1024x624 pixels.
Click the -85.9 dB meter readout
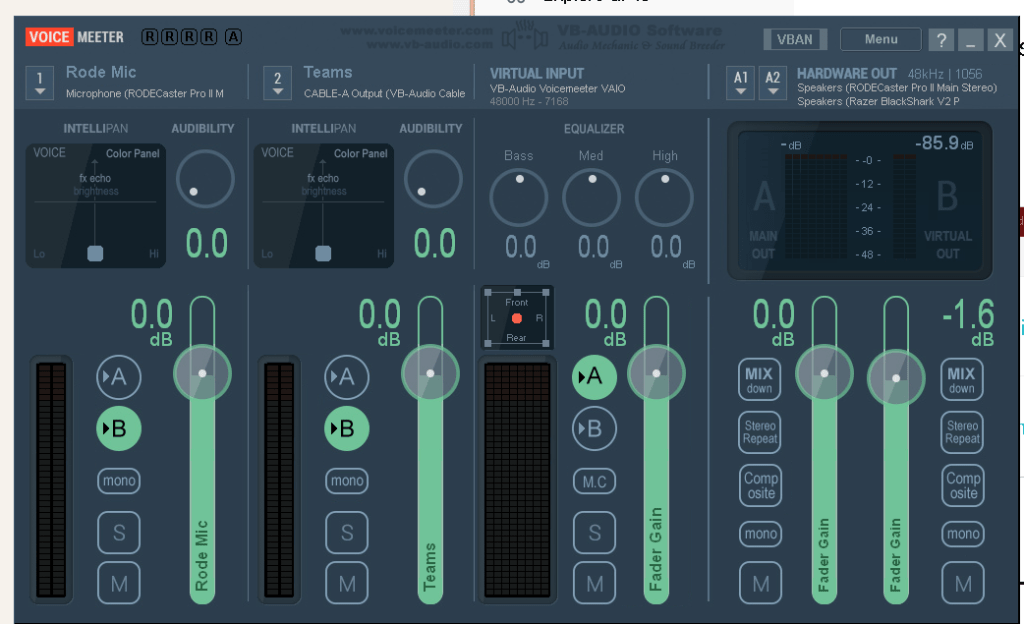click(x=944, y=143)
